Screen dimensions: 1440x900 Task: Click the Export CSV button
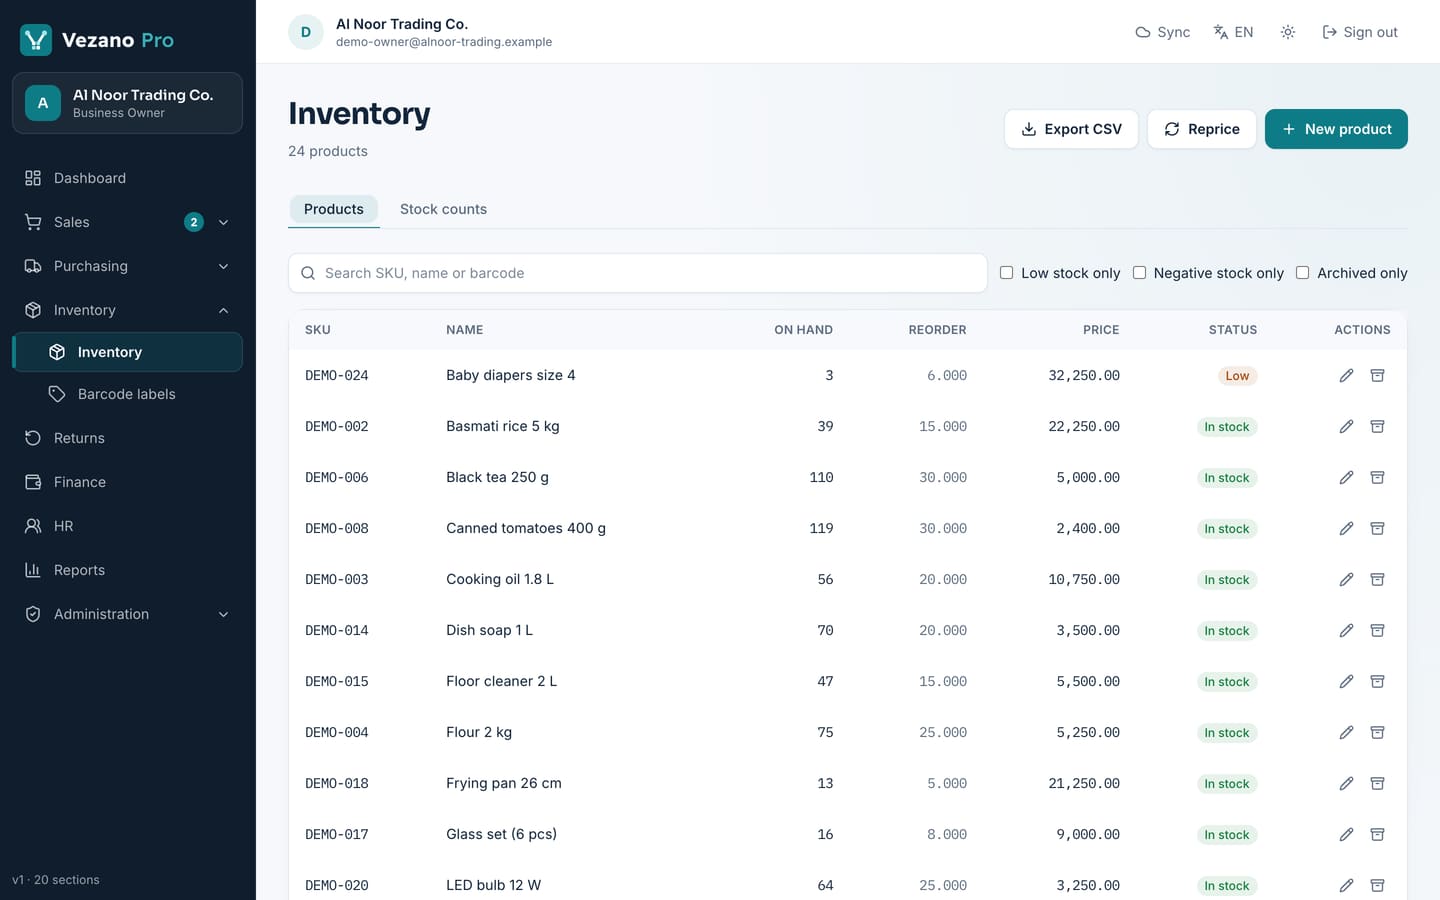(x=1071, y=129)
